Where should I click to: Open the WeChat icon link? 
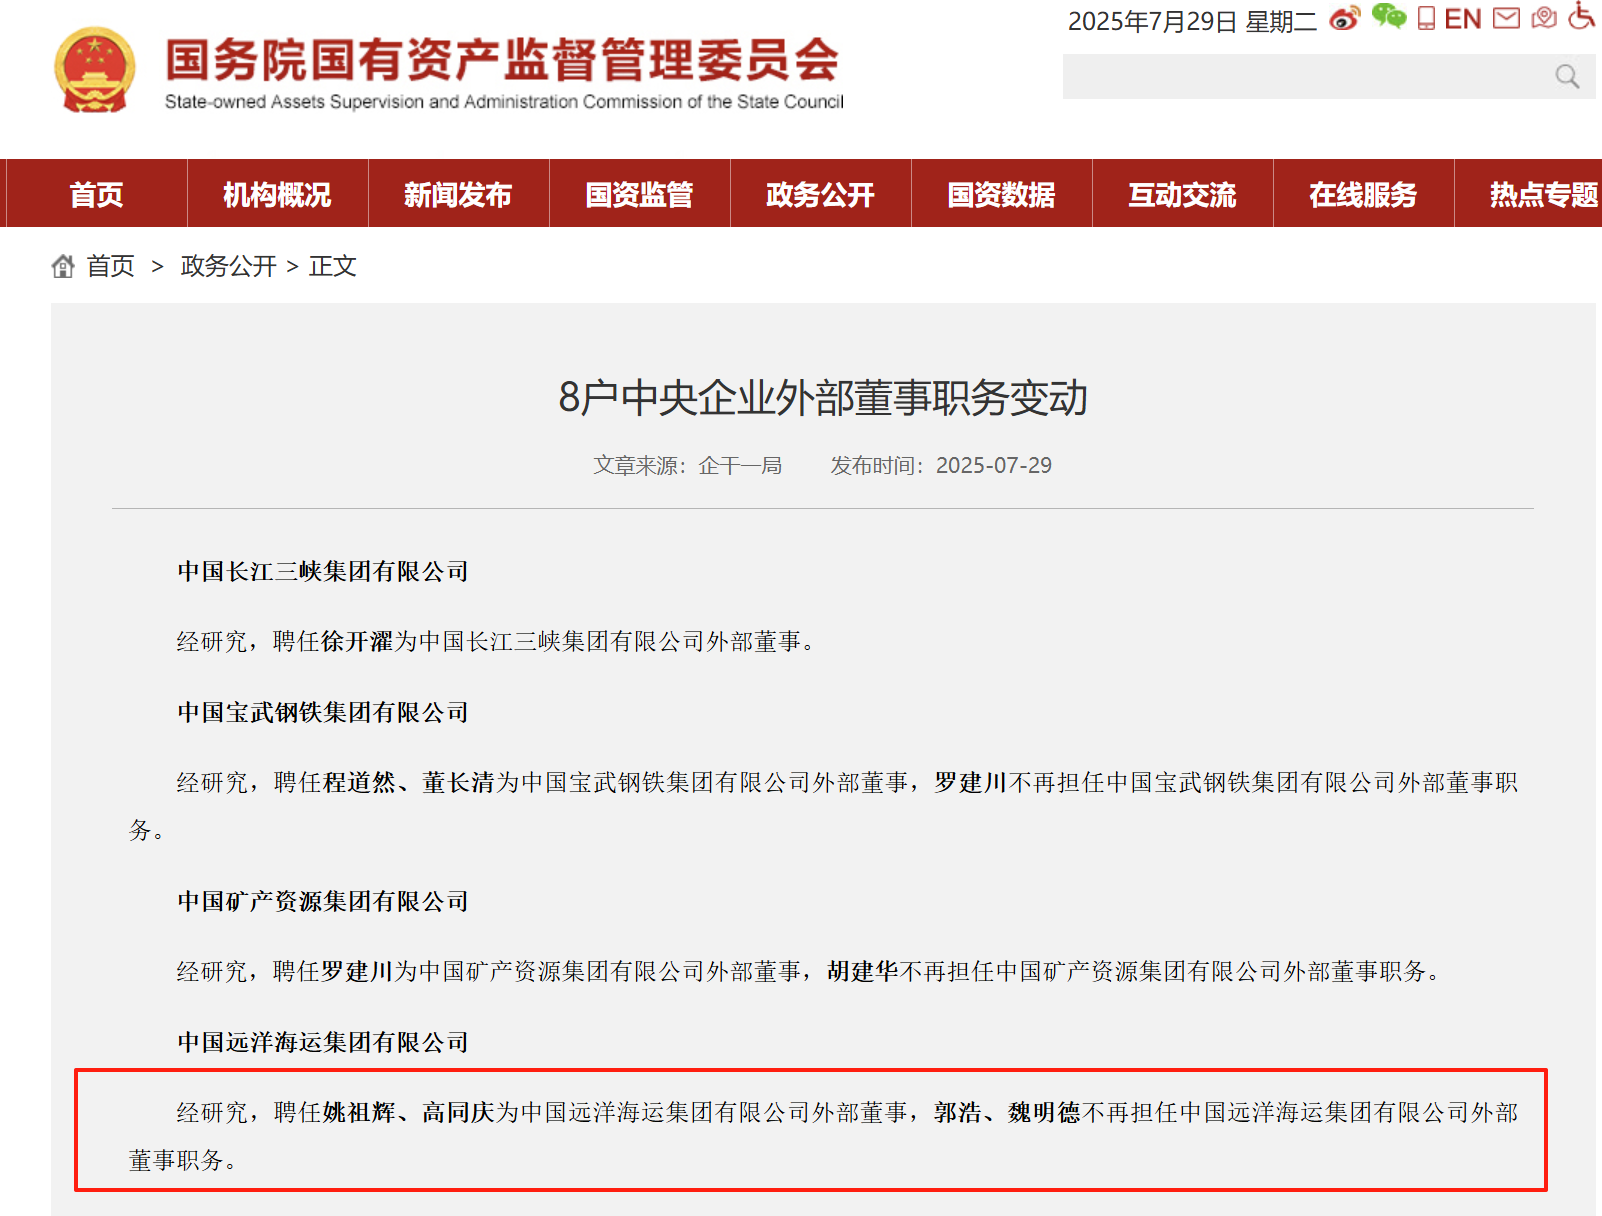[x=1389, y=17]
